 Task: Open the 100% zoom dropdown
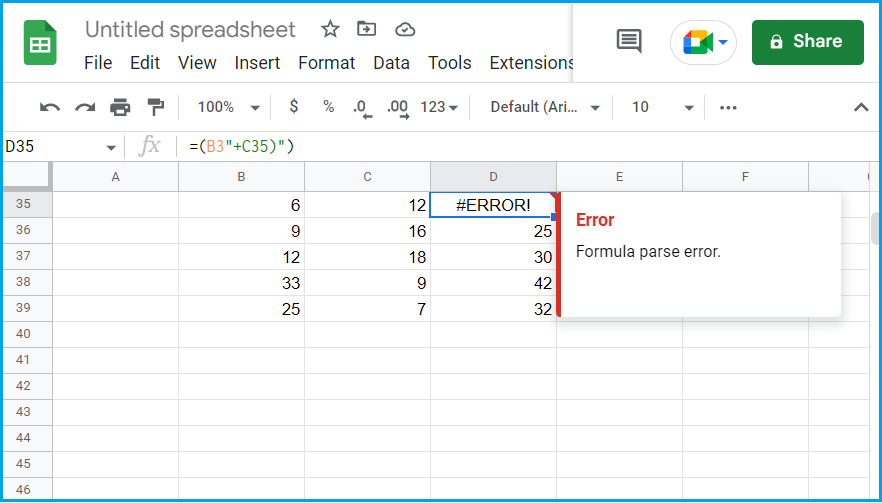228,107
